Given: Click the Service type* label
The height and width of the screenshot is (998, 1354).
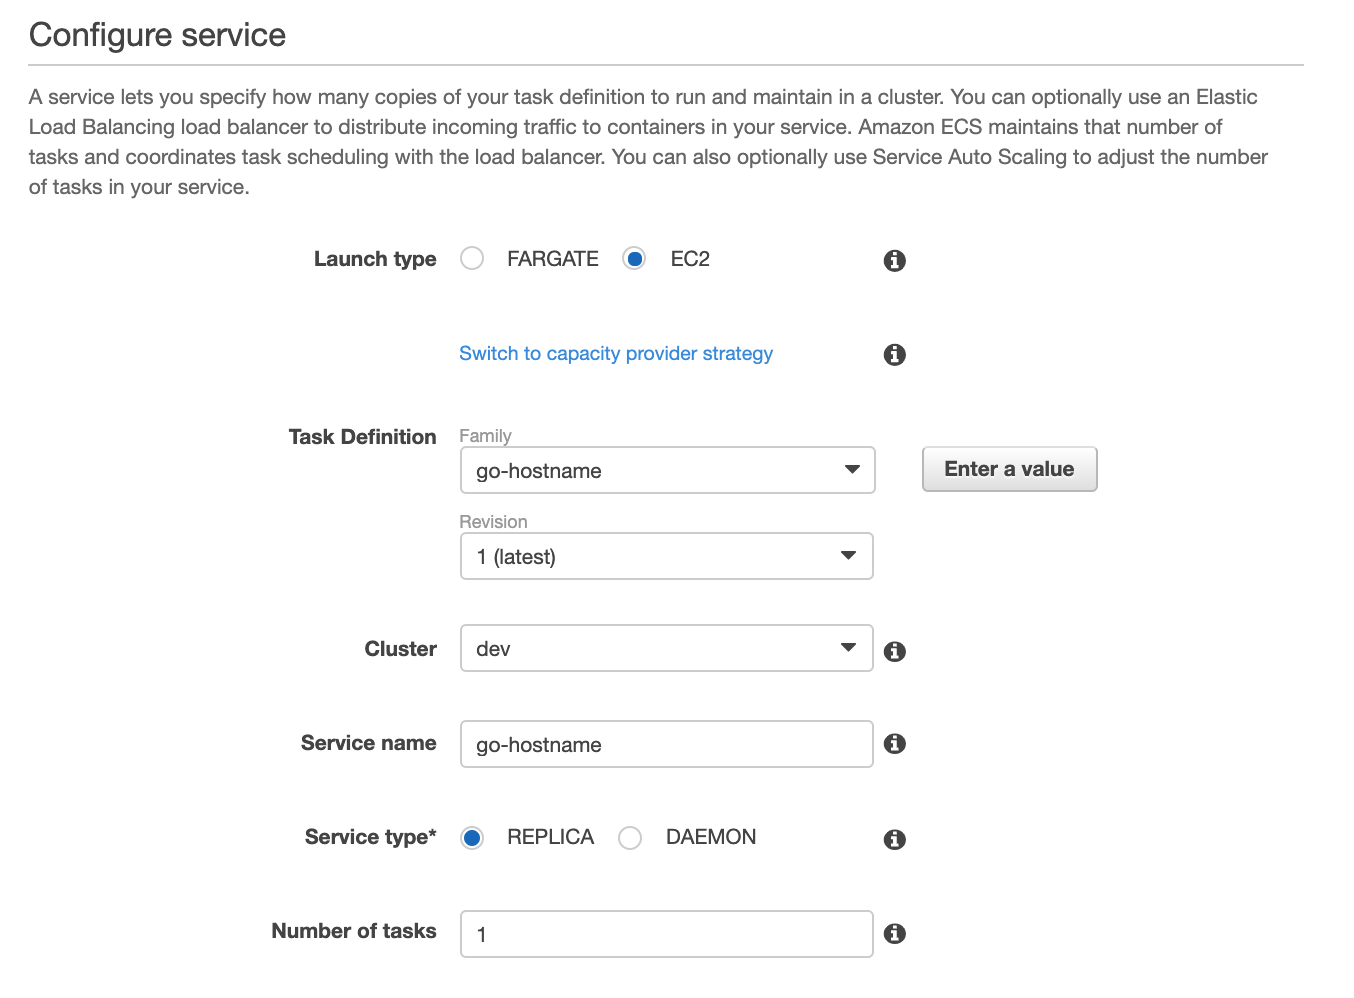Looking at the screenshot, I should [371, 837].
